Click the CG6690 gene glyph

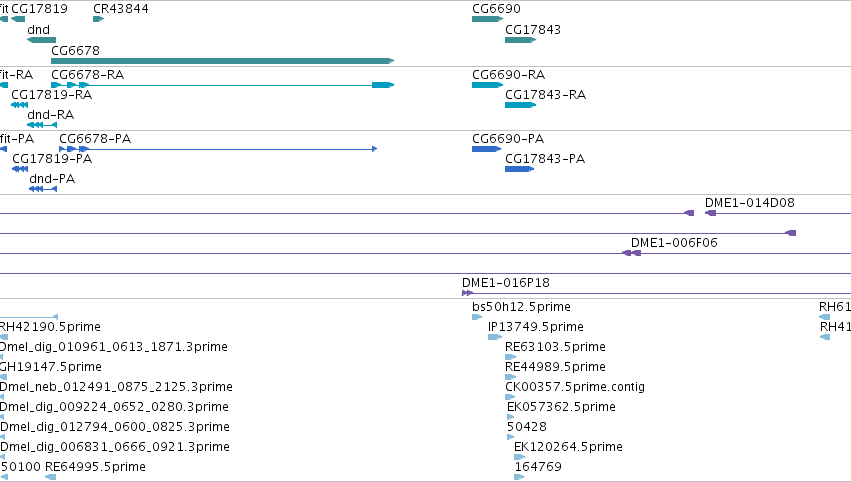pos(487,19)
